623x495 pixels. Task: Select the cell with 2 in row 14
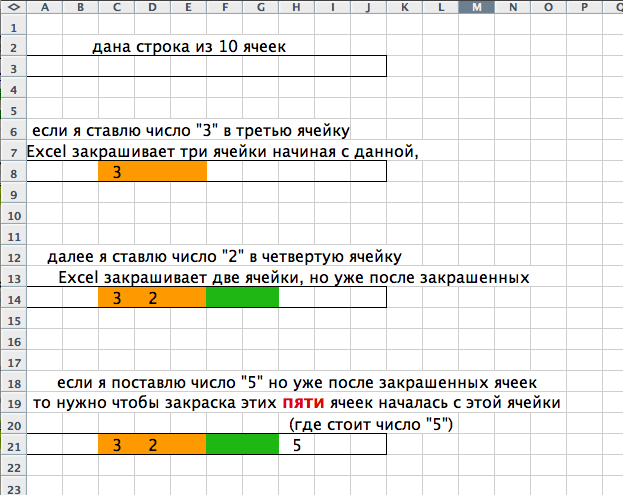[x=153, y=298]
